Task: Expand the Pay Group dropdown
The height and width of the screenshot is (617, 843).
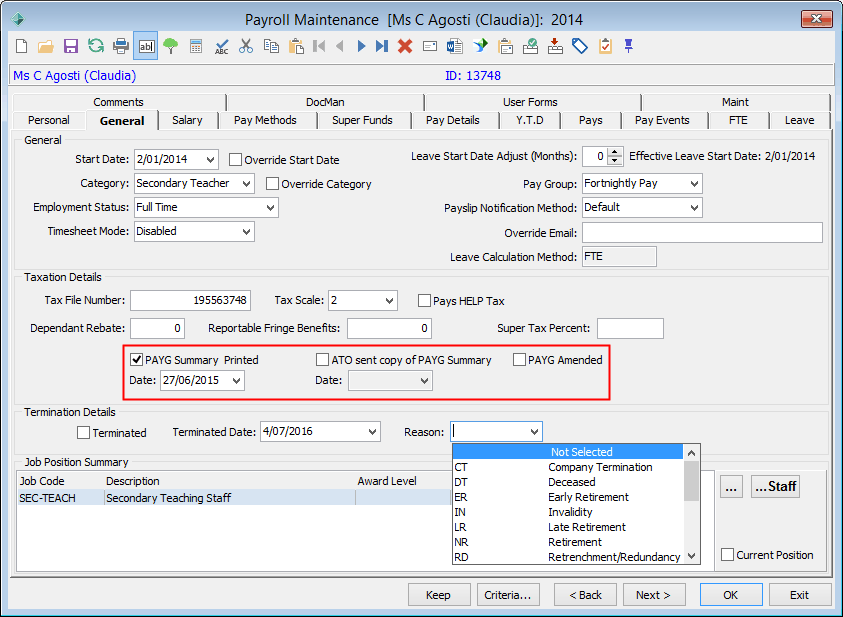Action: click(x=695, y=184)
